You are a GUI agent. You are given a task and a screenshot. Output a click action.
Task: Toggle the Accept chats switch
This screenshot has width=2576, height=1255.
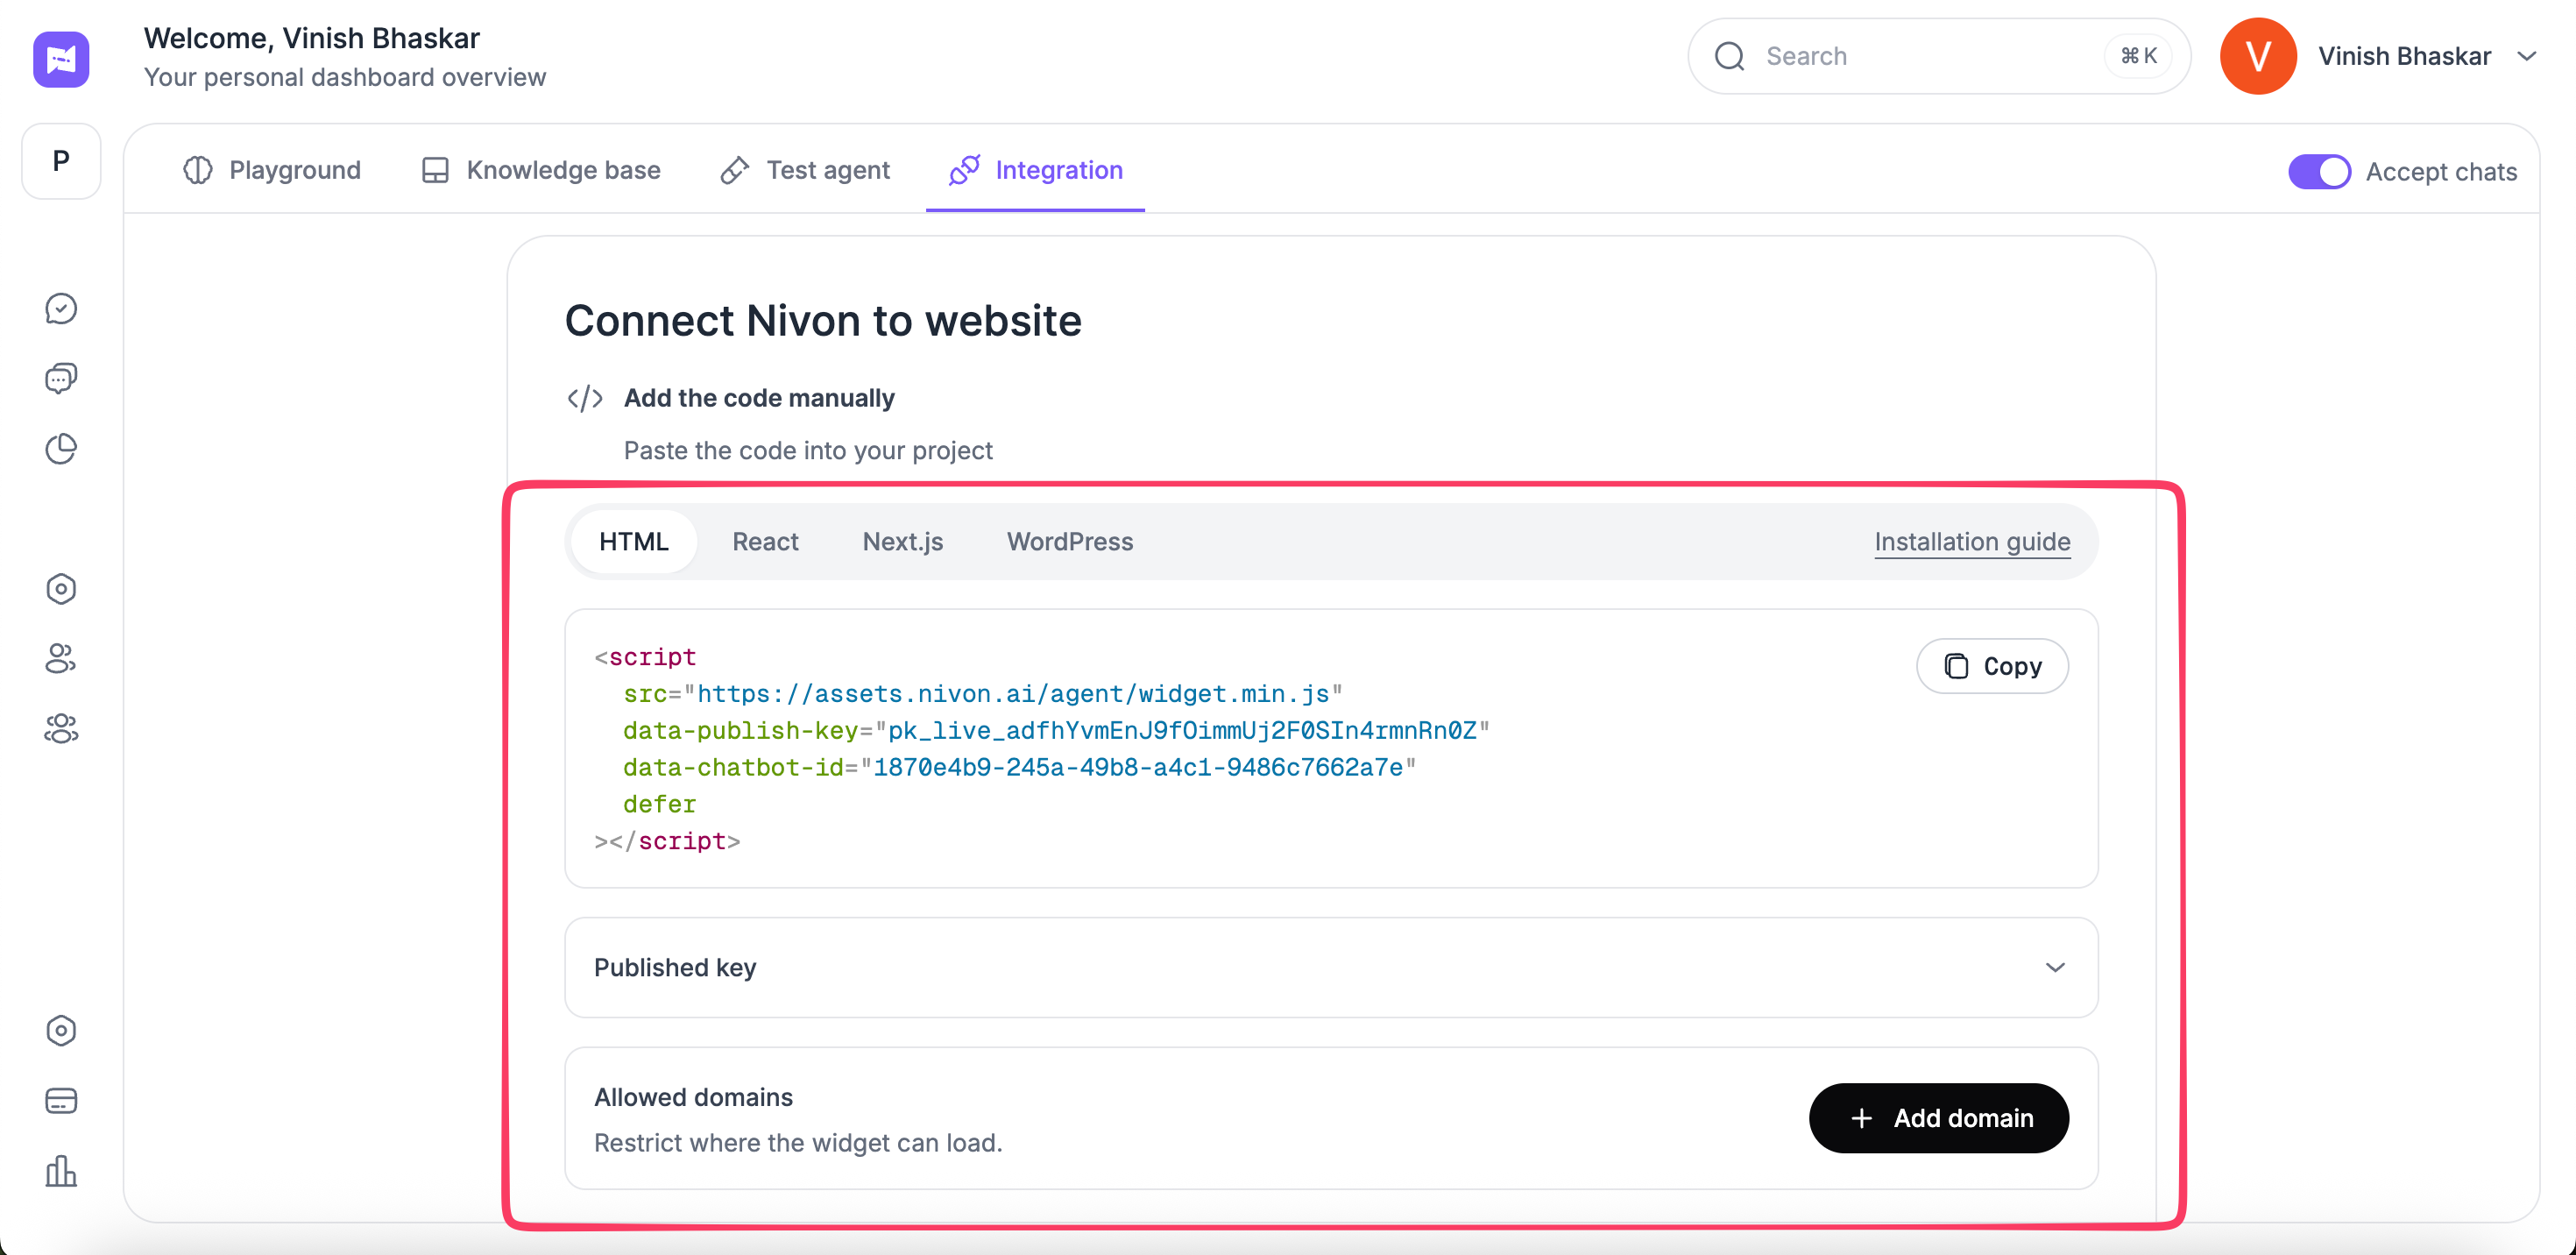pos(2319,171)
